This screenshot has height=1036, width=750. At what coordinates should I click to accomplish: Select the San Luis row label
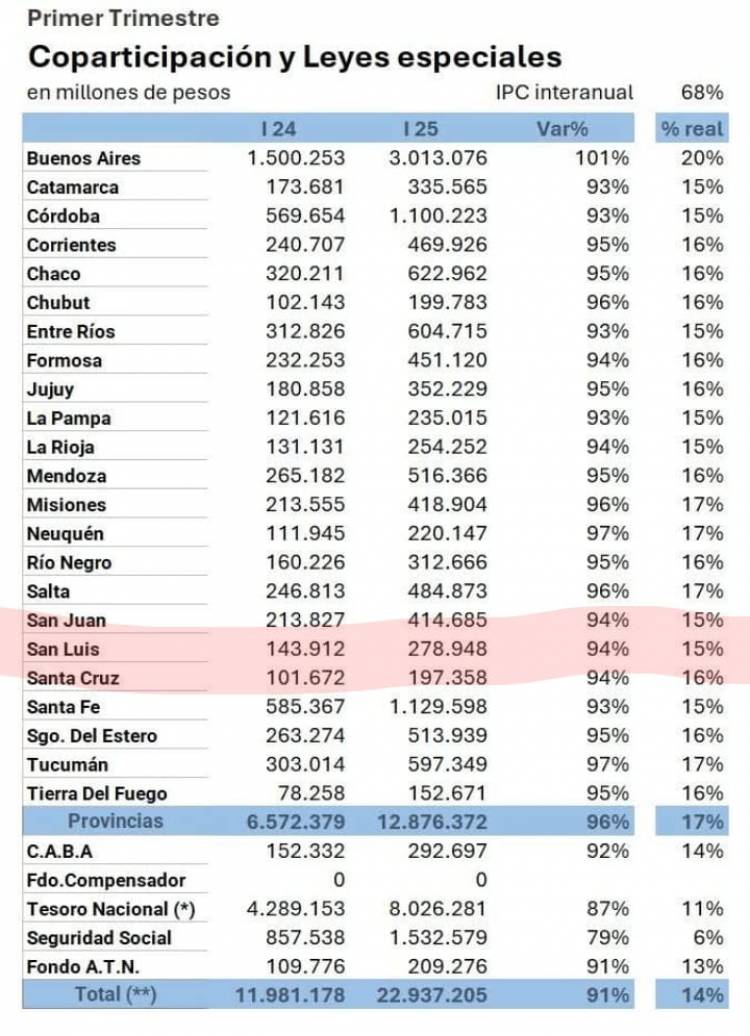[x=65, y=649]
